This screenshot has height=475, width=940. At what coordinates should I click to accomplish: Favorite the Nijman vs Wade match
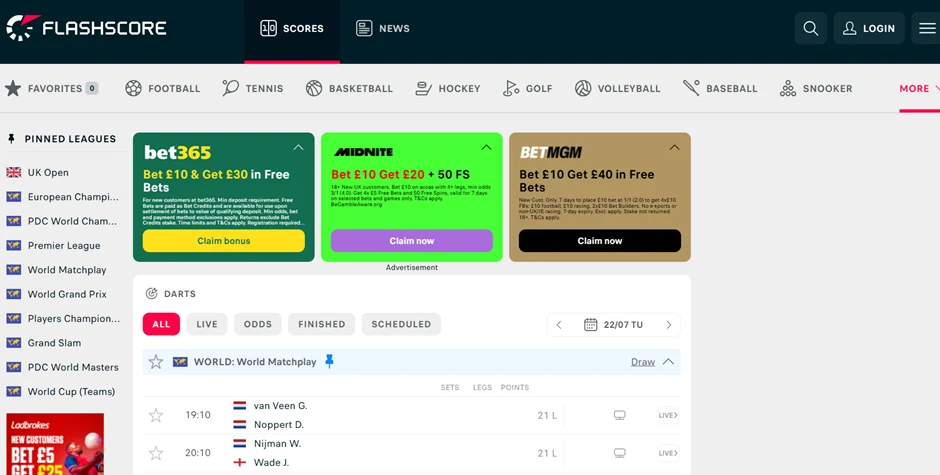[156, 453]
